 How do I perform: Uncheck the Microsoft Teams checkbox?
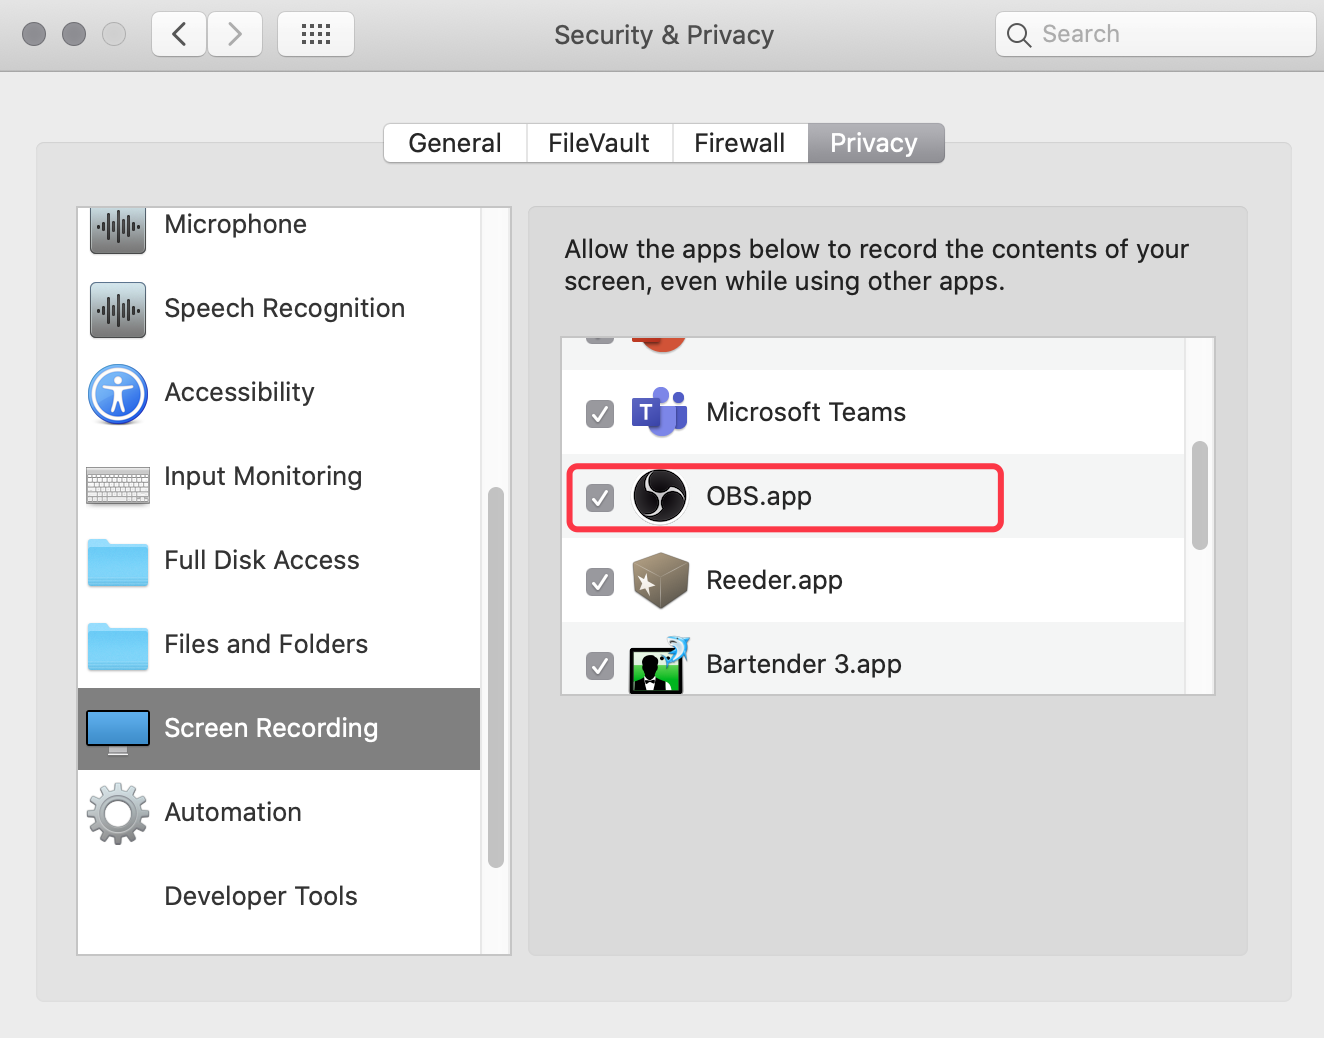pyautogui.click(x=600, y=413)
